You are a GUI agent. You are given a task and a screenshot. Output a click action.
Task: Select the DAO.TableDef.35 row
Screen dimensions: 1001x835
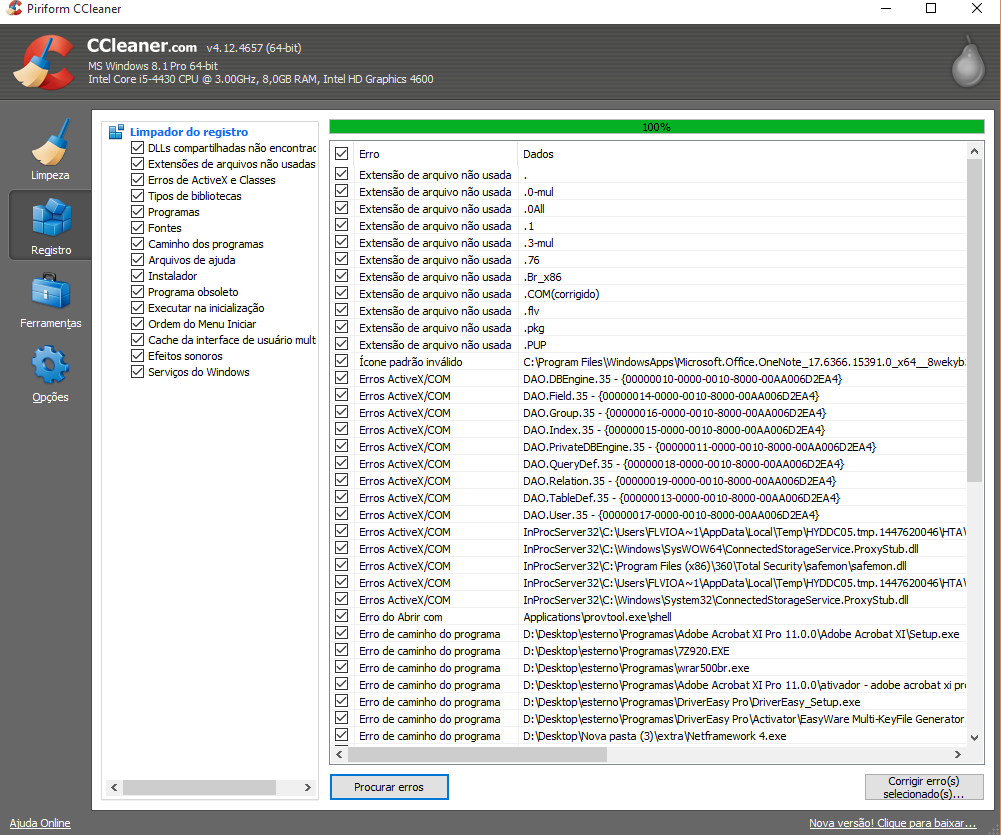[x=649, y=498]
